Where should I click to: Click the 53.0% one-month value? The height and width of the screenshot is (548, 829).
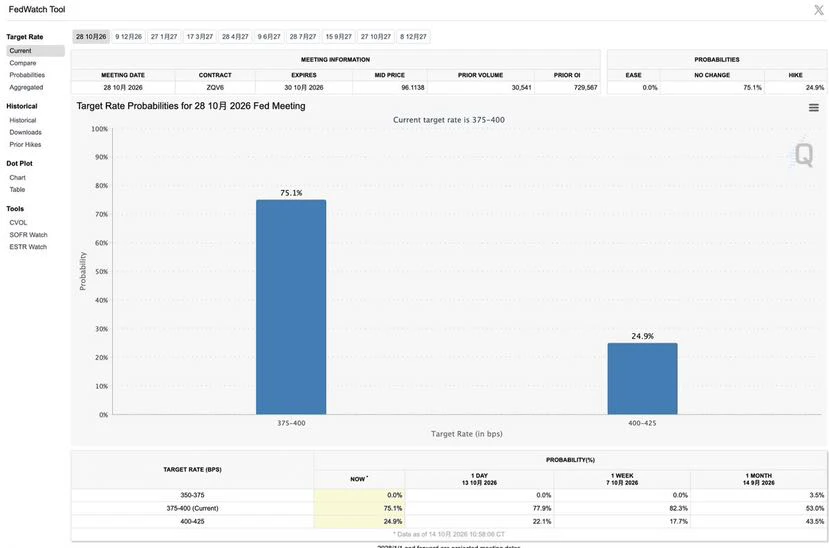815,508
